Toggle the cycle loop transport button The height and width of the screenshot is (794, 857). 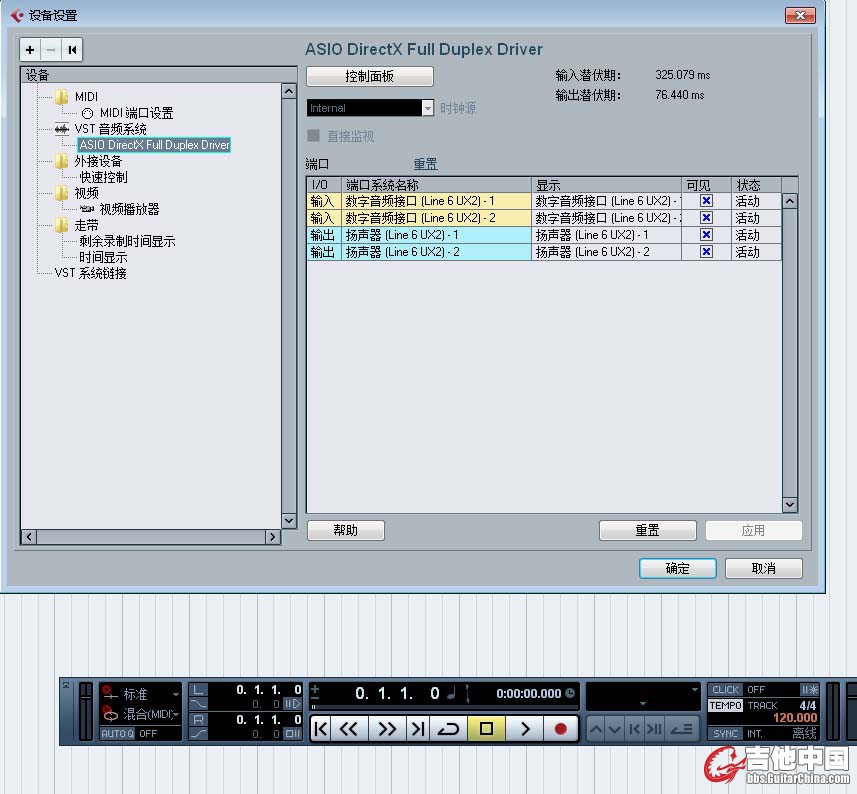click(449, 729)
